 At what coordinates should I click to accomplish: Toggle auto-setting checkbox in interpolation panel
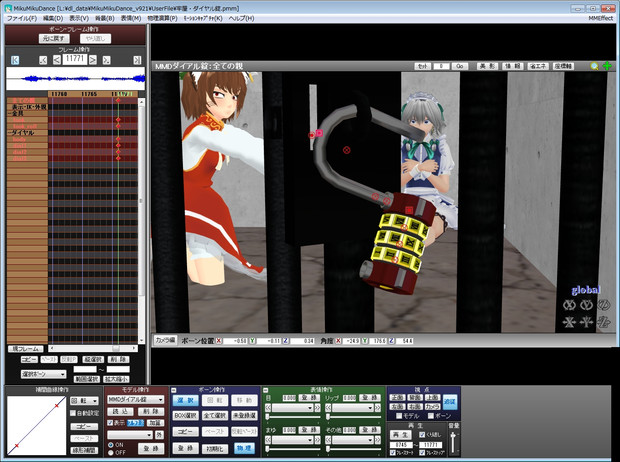tap(73, 413)
